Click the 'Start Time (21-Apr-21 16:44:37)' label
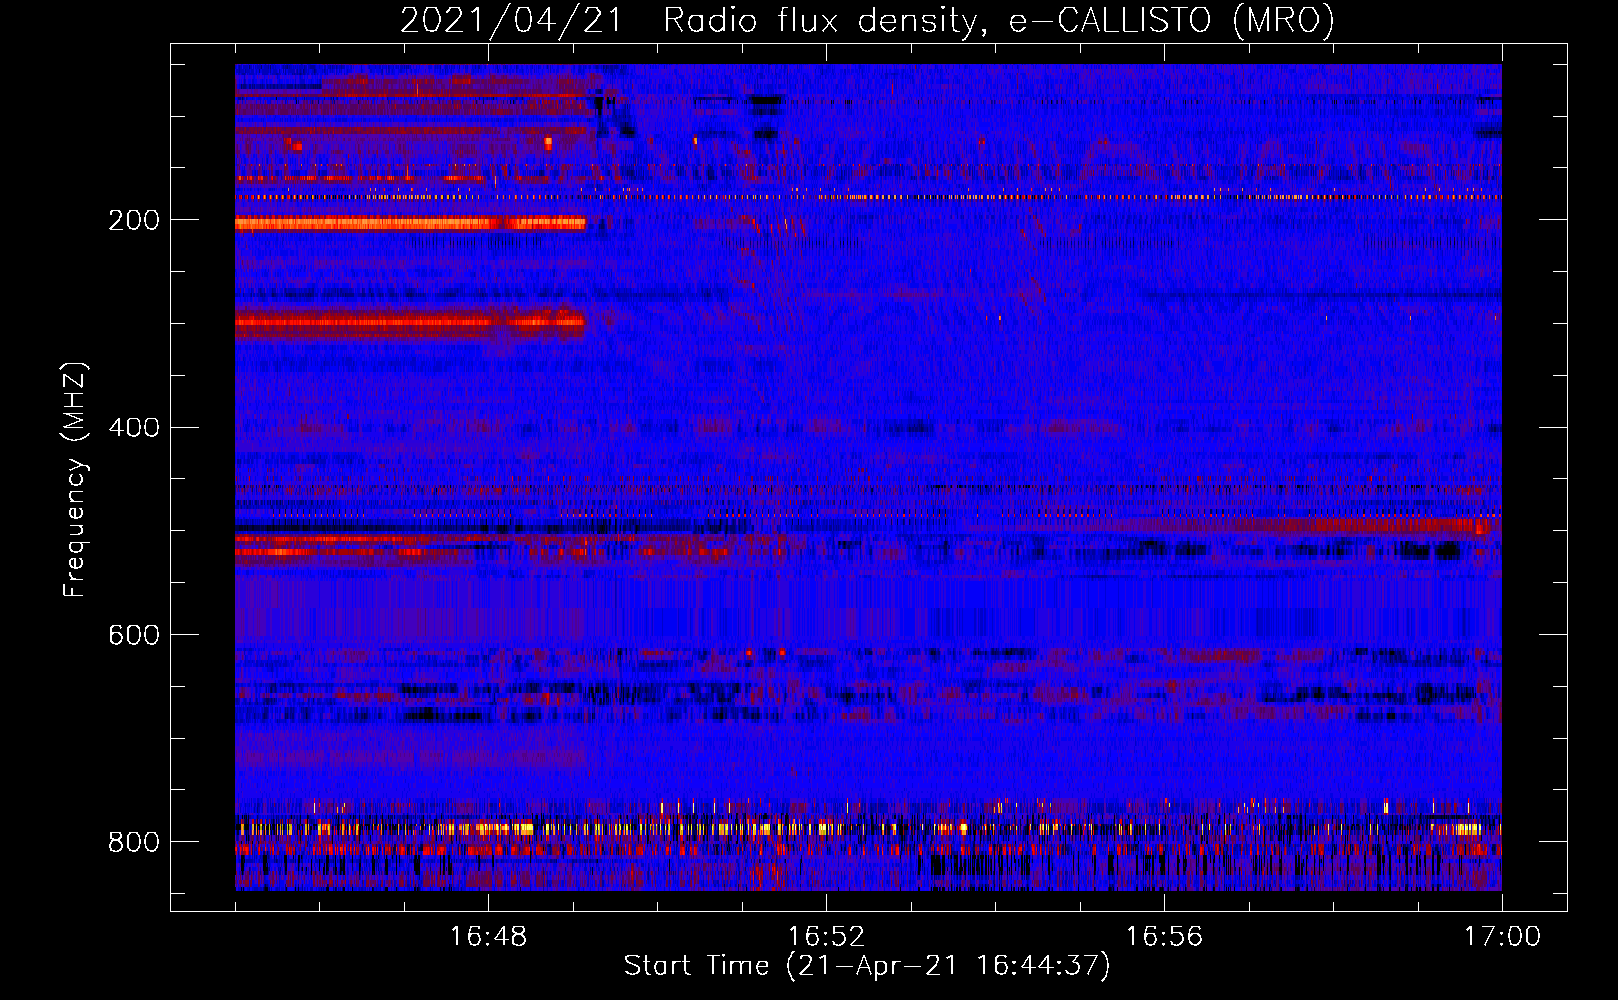1618x1000 pixels. 867,966
